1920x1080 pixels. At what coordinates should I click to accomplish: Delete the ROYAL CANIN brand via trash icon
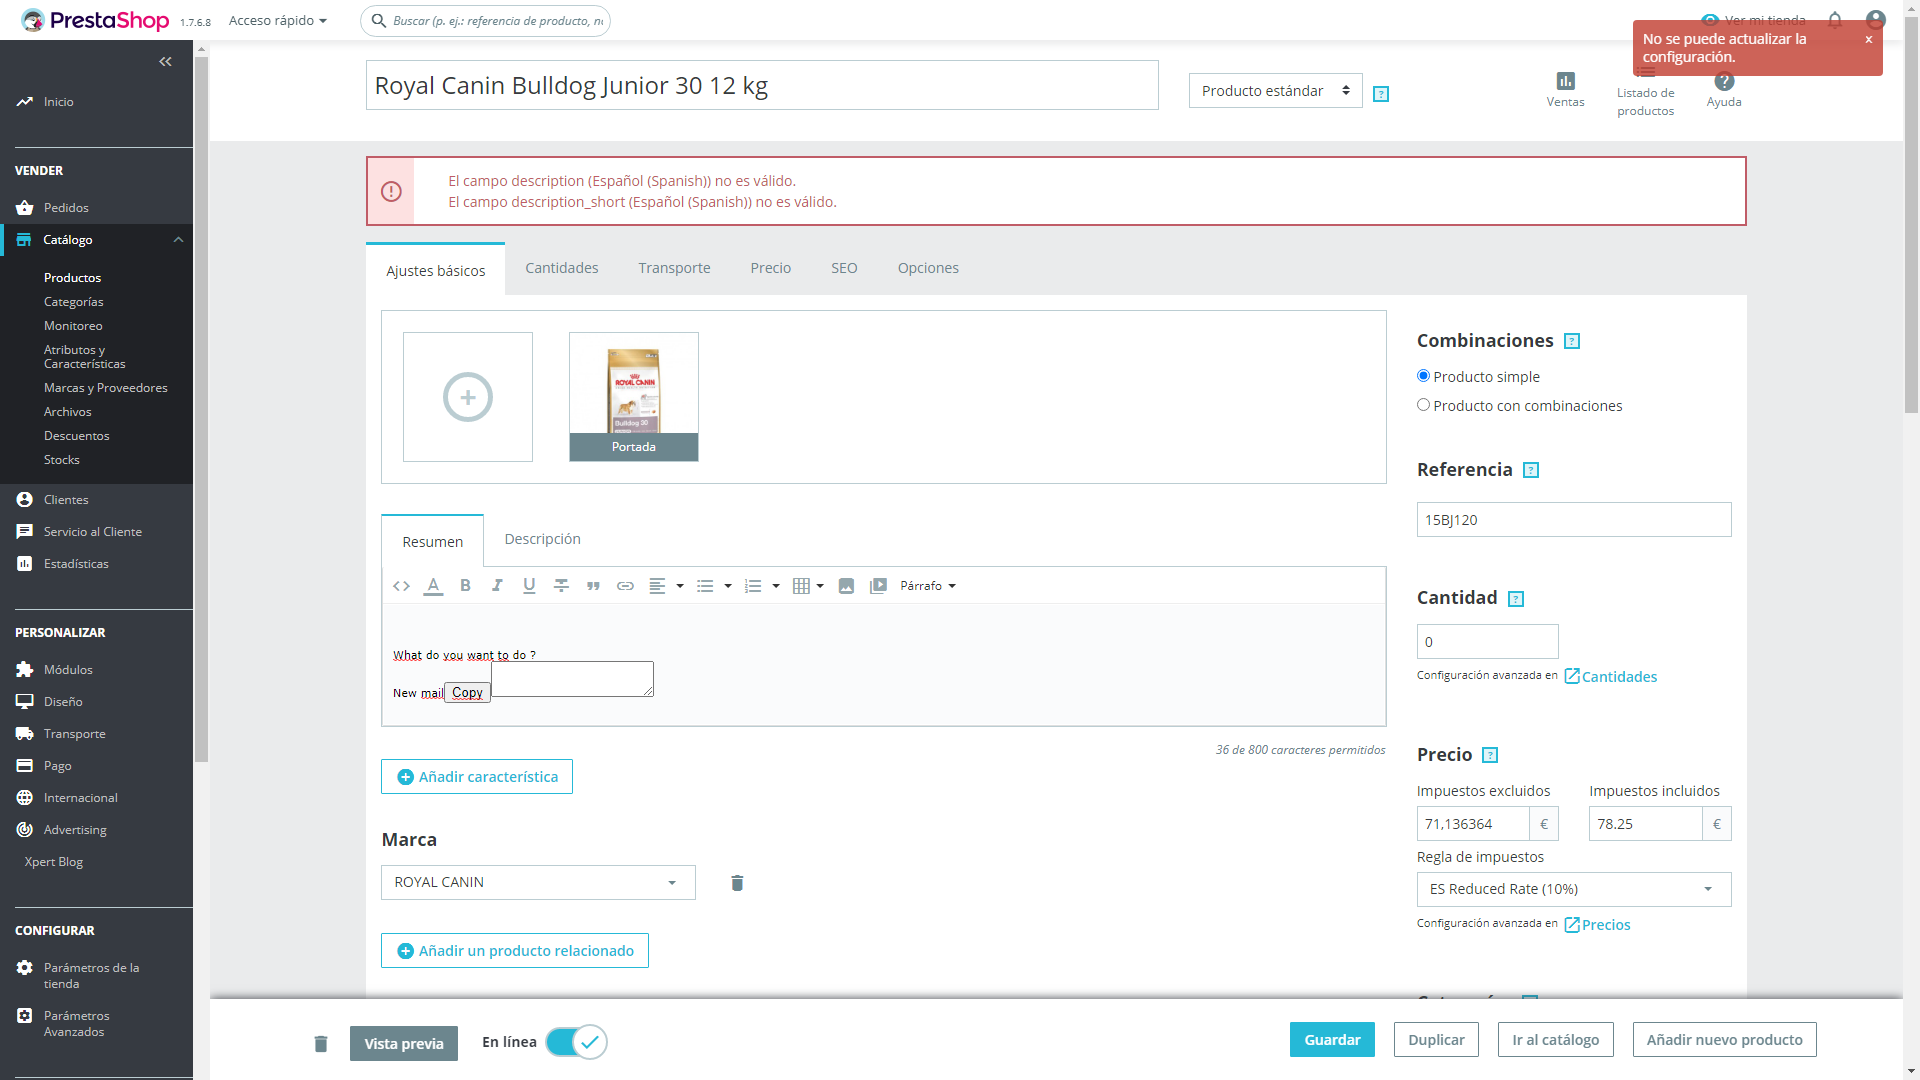(737, 883)
